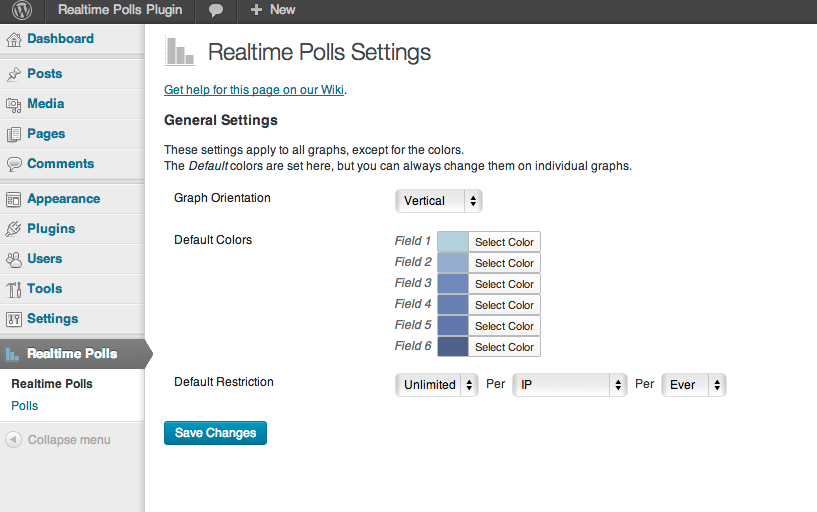Open the IP restriction dropdown
The image size is (817, 512).
(570, 385)
